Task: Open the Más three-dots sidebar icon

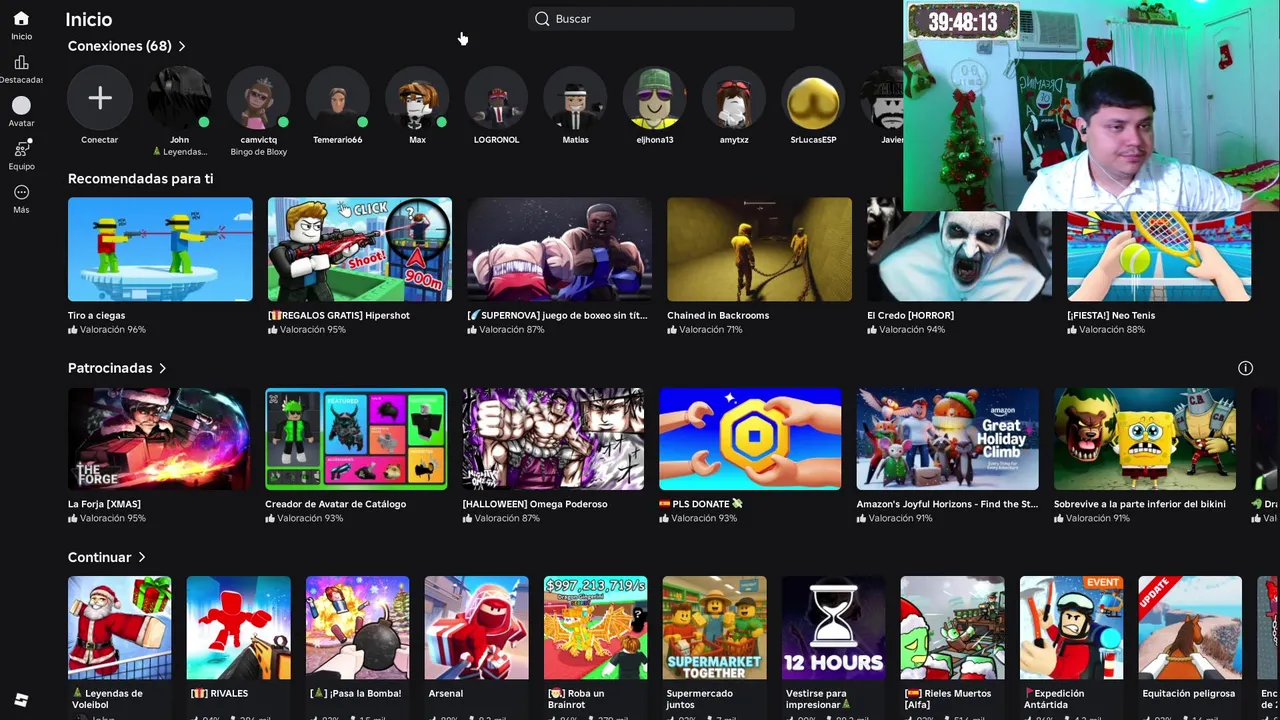Action: 21,192
